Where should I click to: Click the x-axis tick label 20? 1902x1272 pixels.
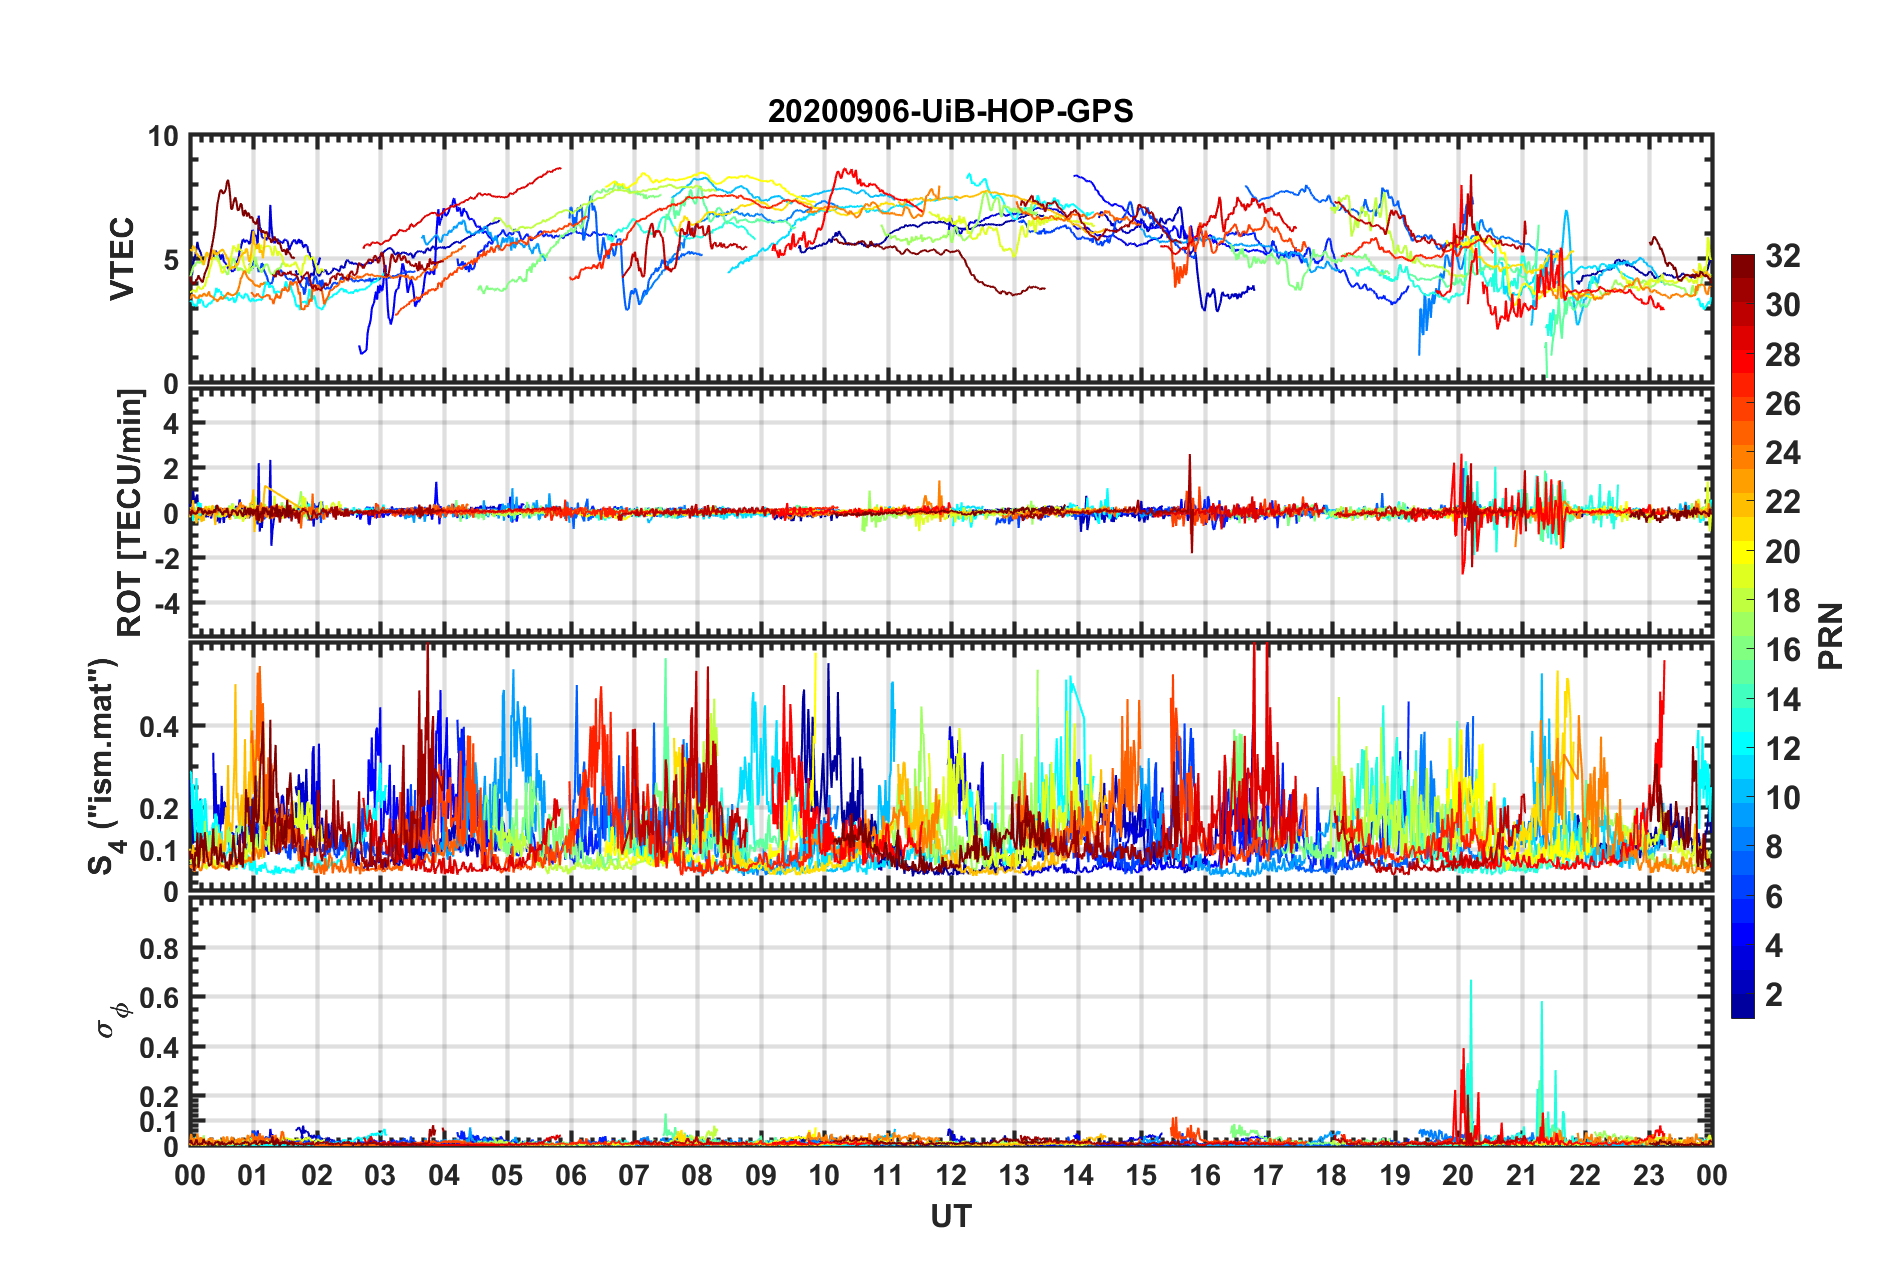1458,1175
